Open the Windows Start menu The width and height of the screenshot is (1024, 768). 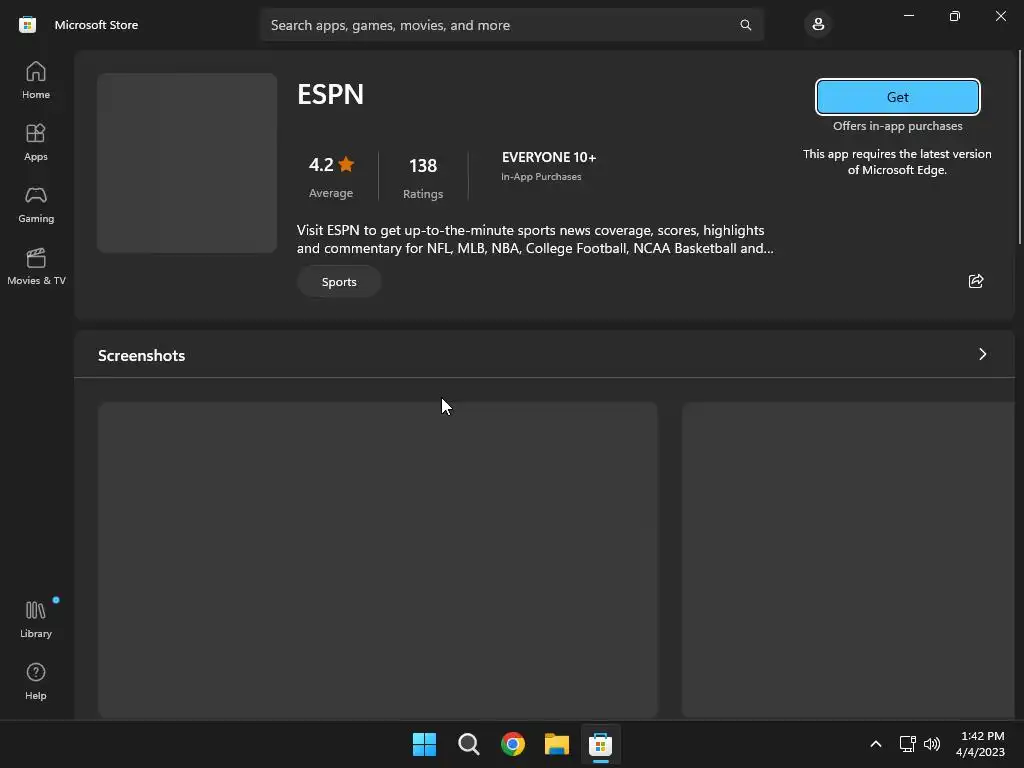424,744
